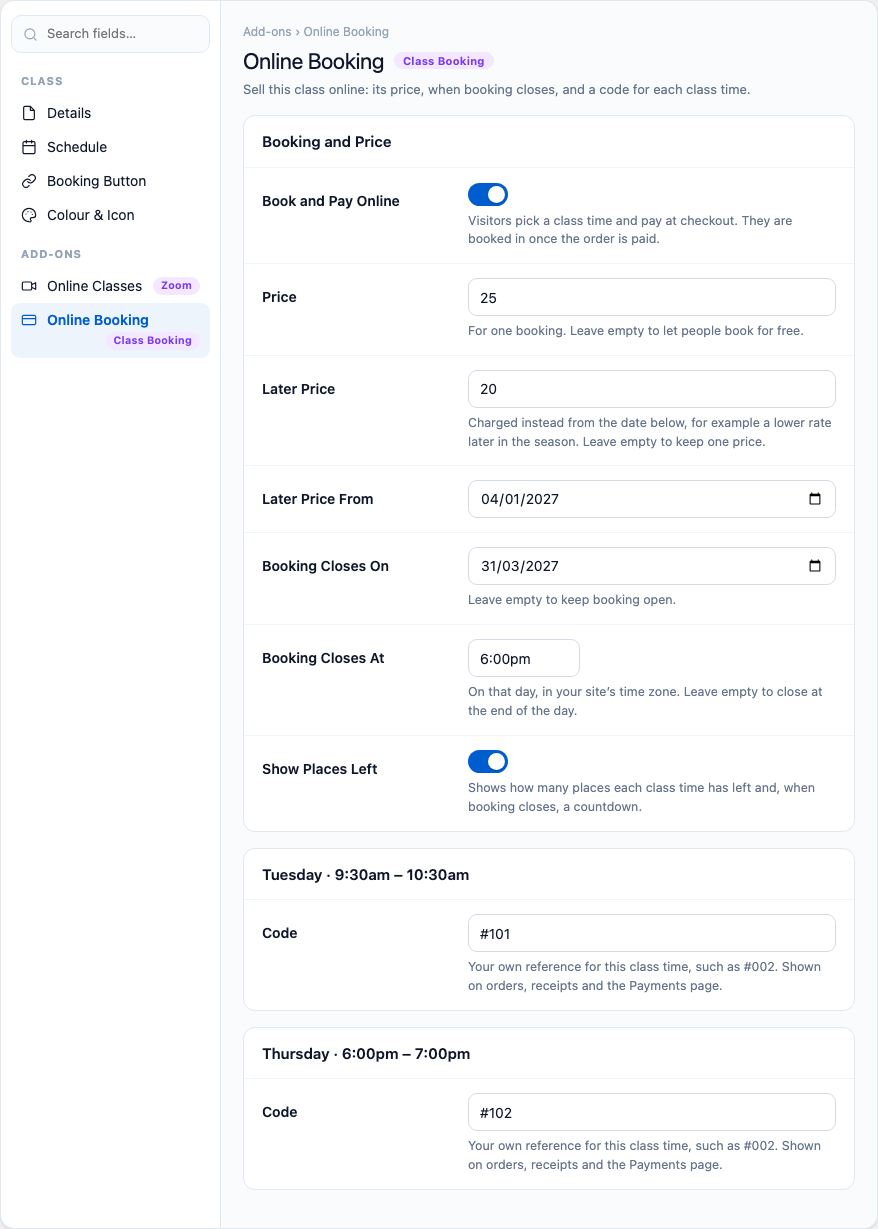Open the Booking Closes On calendar picker icon
This screenshot has height=1229, width=878.
[x=815, y=566]
